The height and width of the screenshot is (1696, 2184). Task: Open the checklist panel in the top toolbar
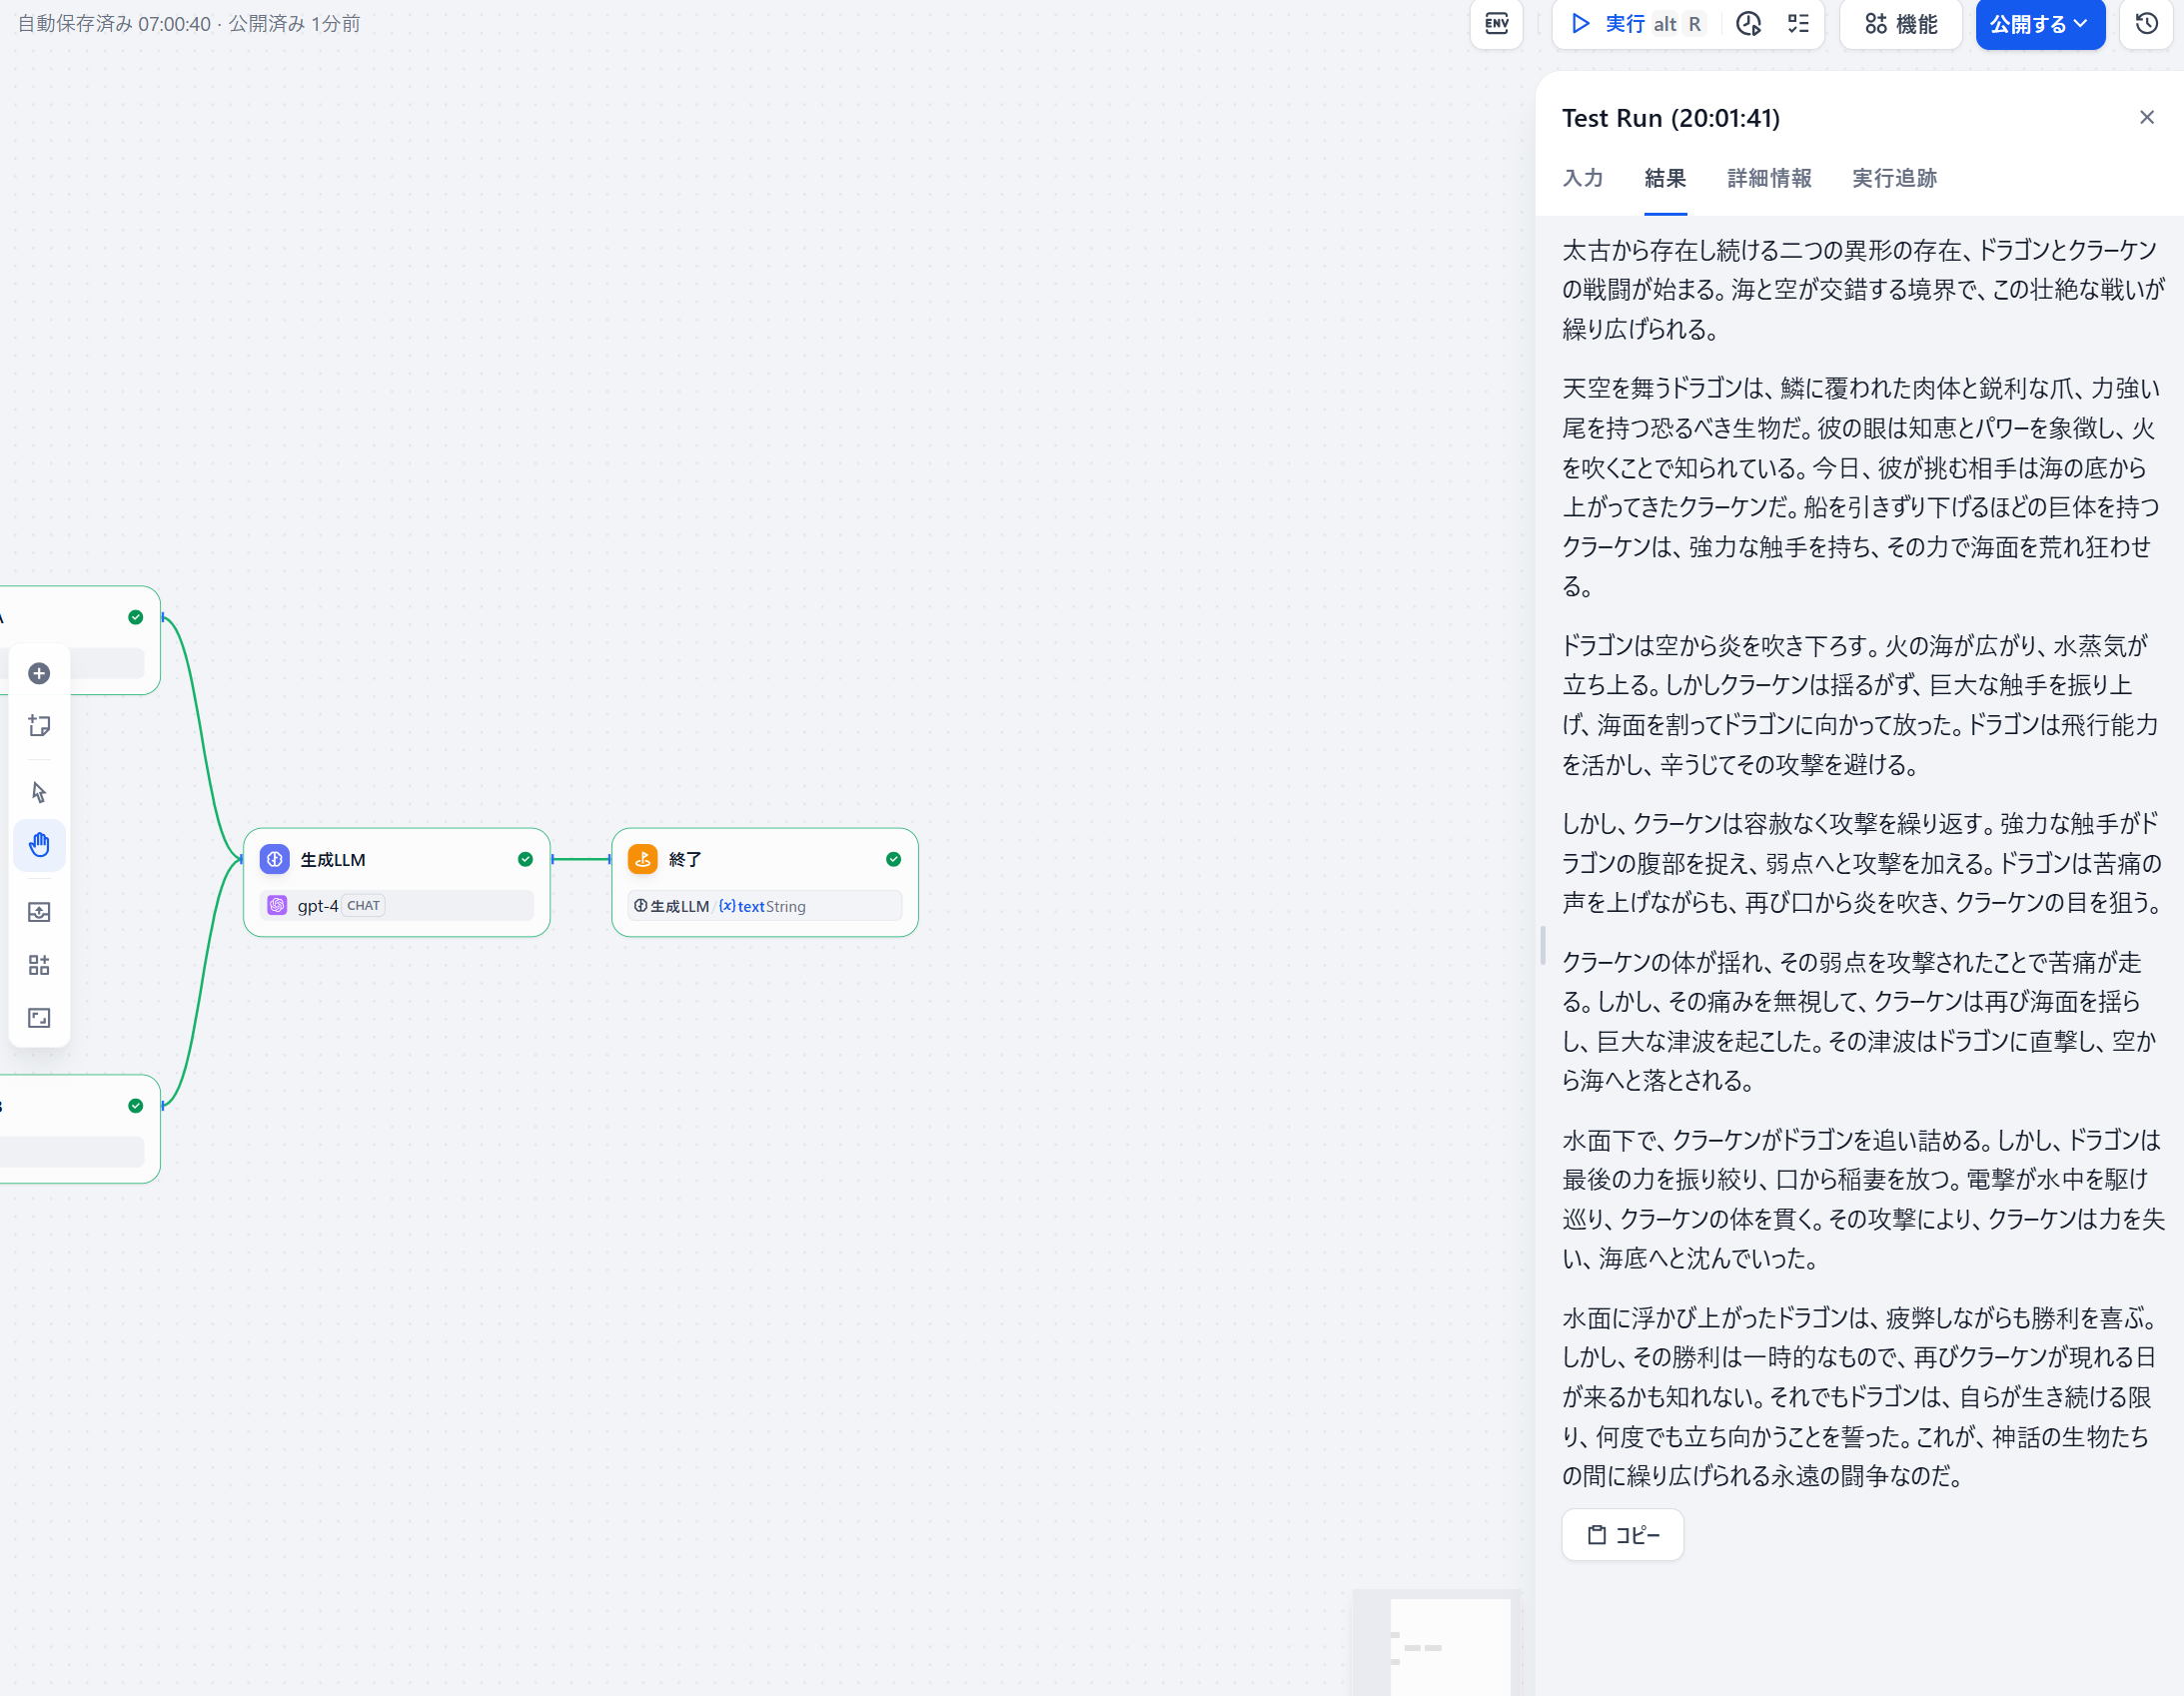pos(1798,24)
